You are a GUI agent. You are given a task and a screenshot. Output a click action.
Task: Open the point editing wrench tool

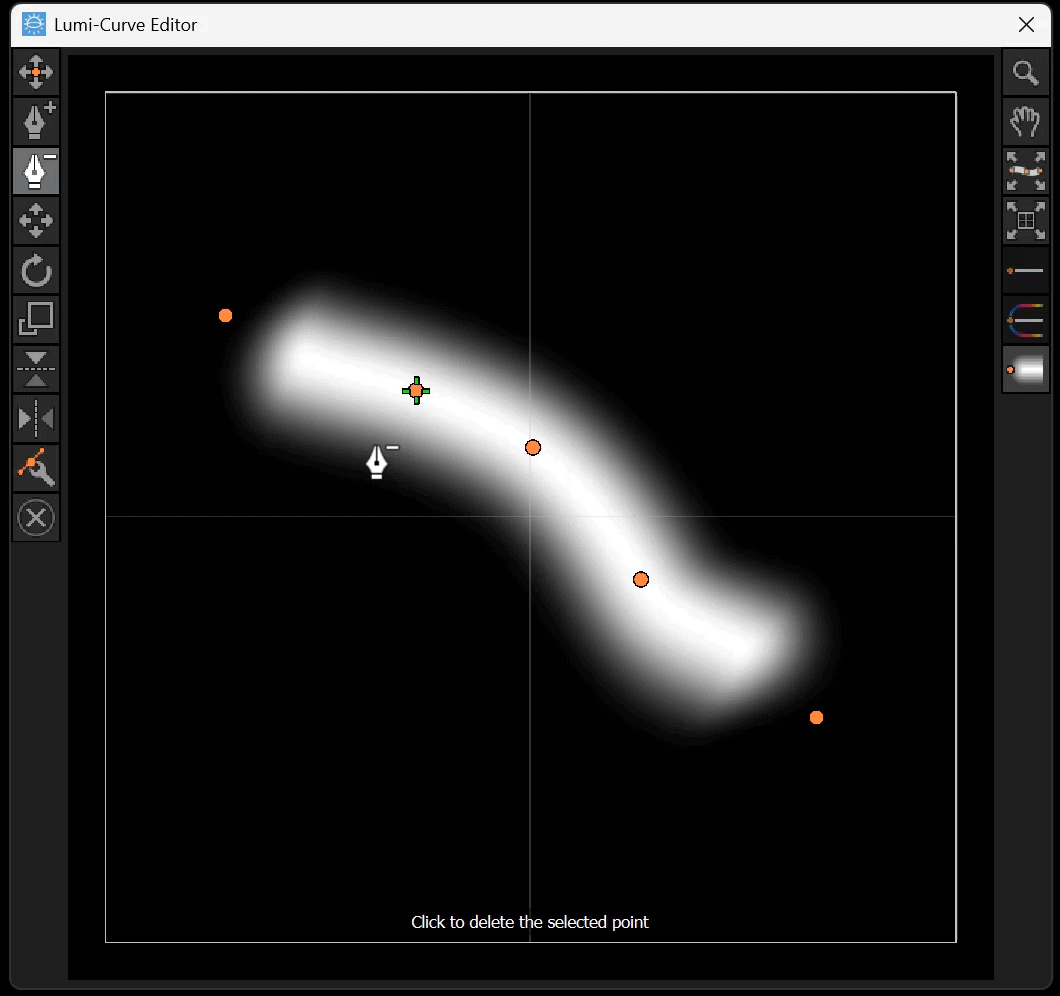tap(36, 468)
